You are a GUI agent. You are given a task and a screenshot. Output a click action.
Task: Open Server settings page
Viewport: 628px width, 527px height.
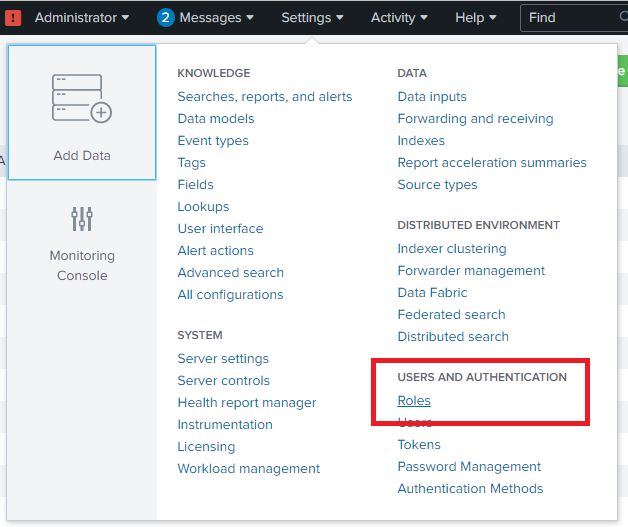223,359
